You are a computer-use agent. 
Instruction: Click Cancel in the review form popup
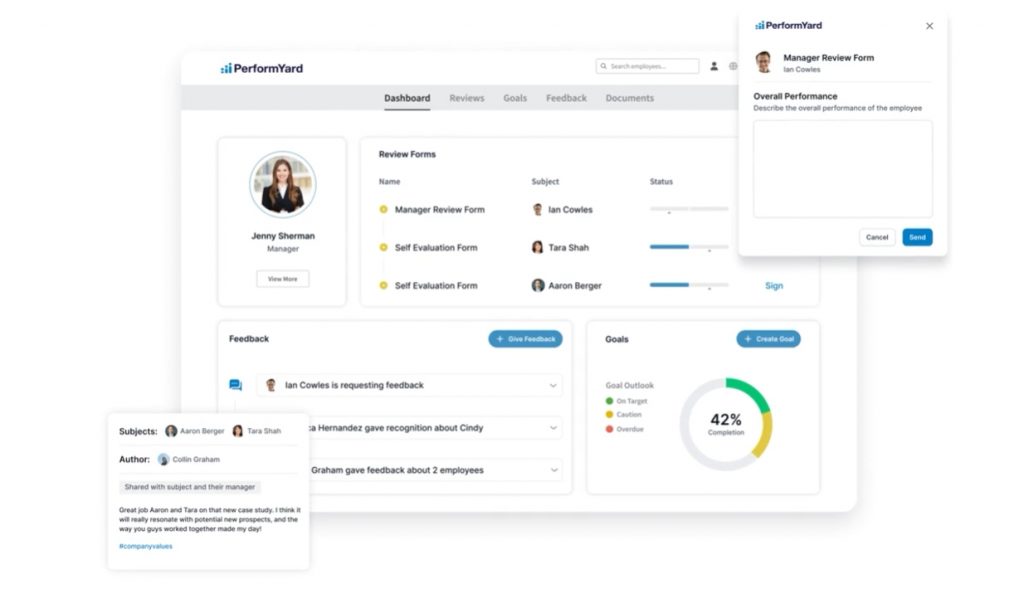click(877, 237)
